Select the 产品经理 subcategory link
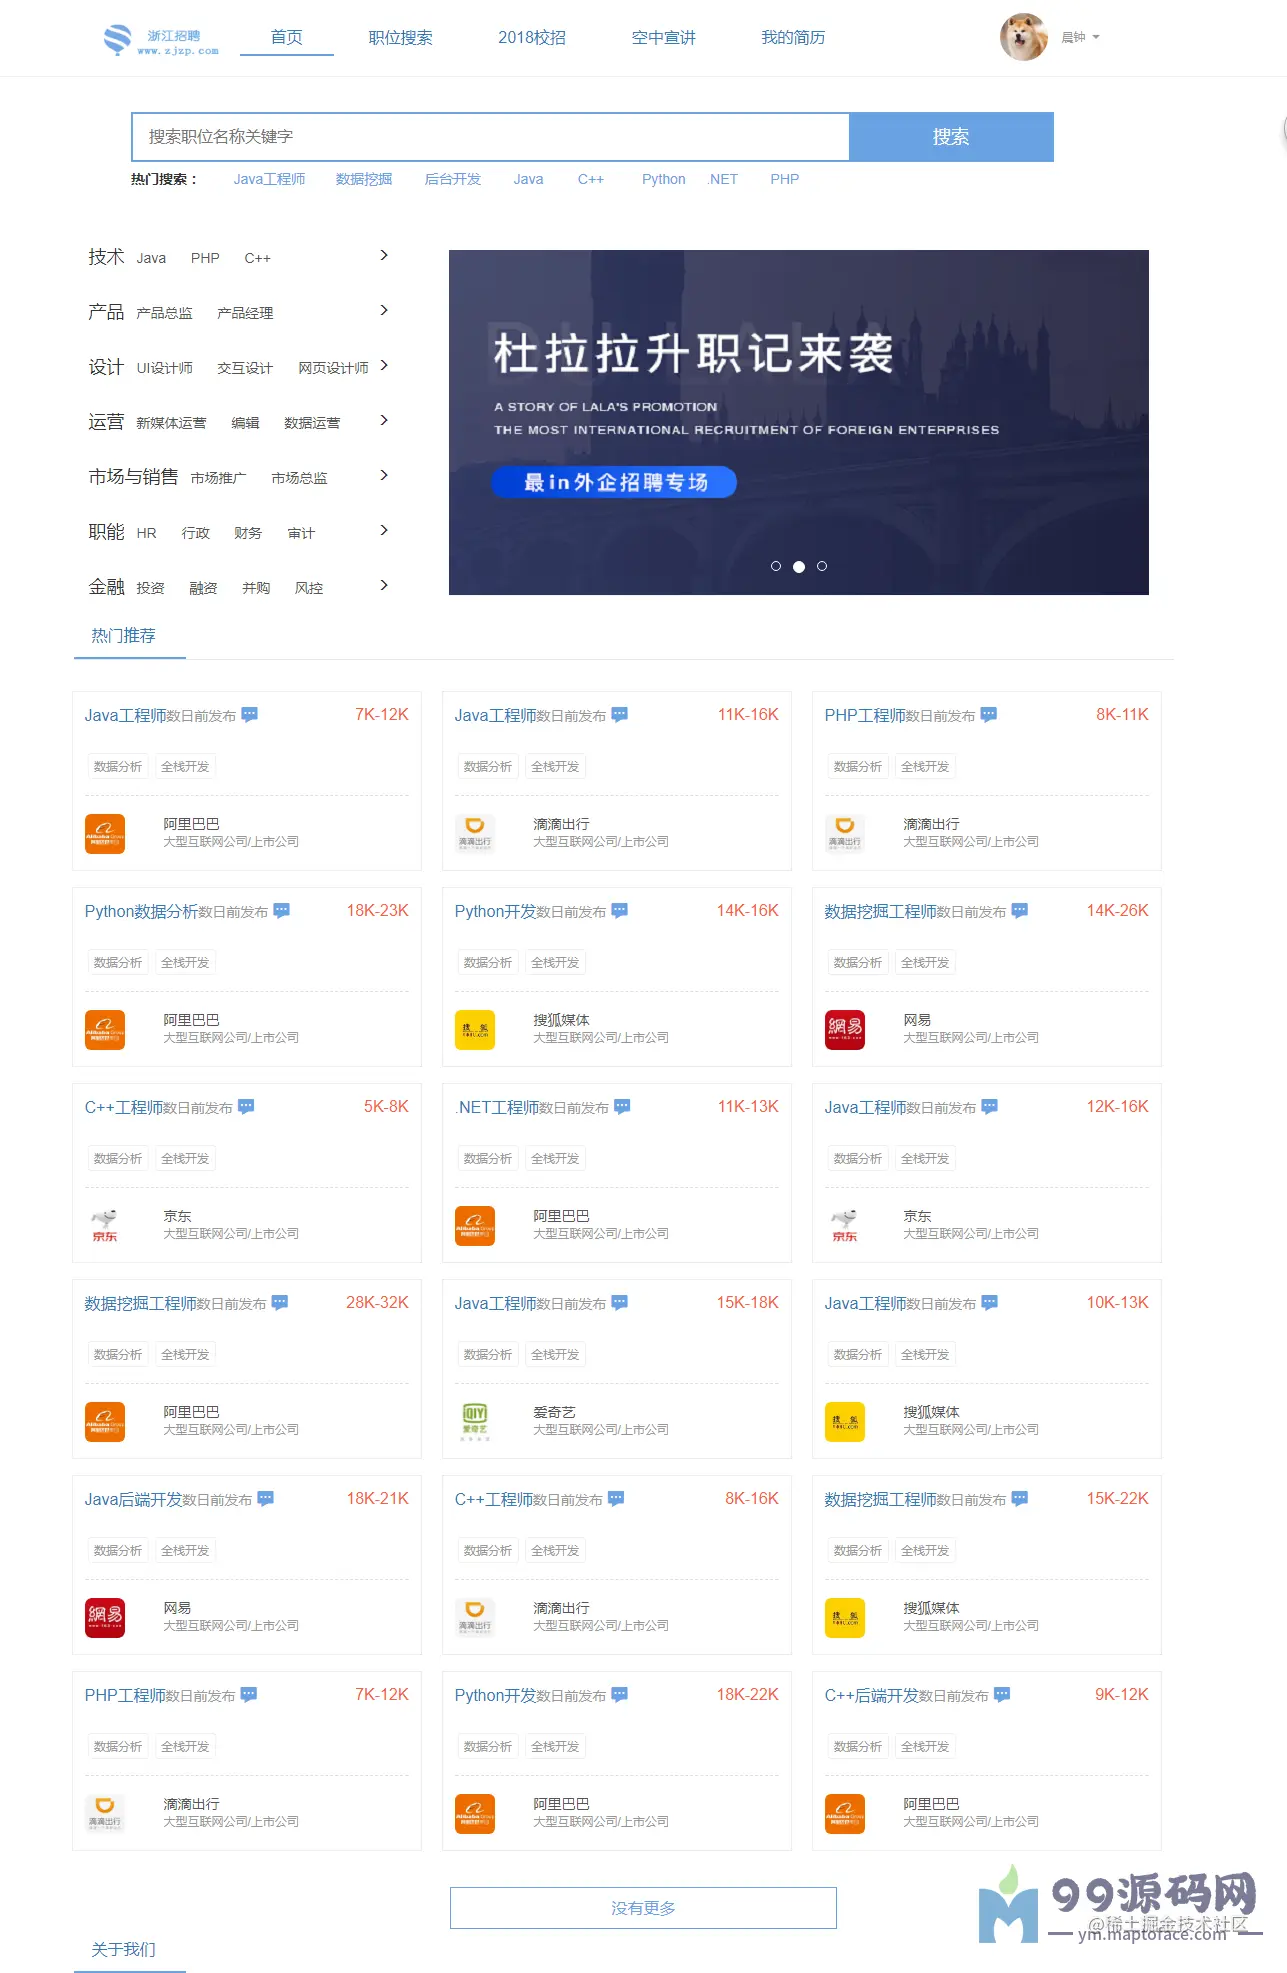 click(245, 313)
